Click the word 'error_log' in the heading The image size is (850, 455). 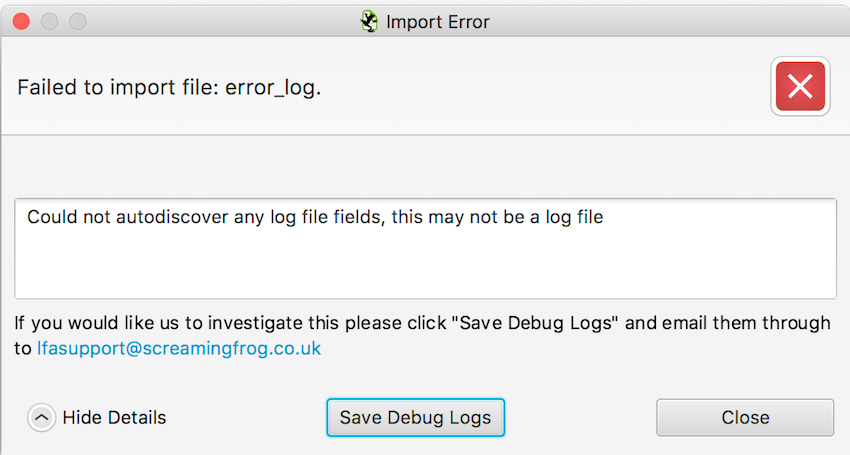click(x=270, y=87)
